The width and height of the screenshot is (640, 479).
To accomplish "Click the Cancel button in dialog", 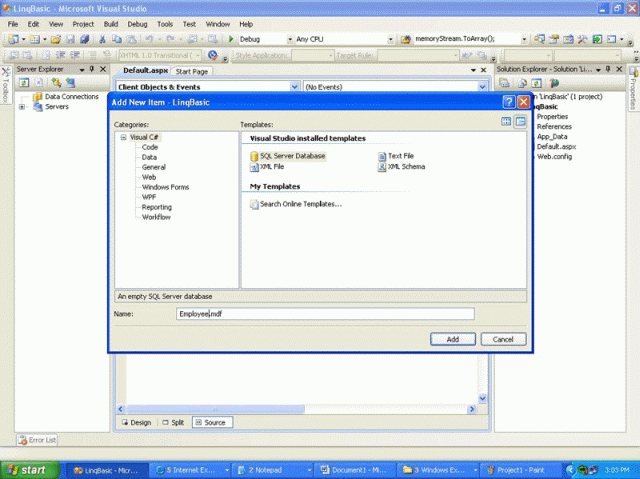I will coord(503,339).
